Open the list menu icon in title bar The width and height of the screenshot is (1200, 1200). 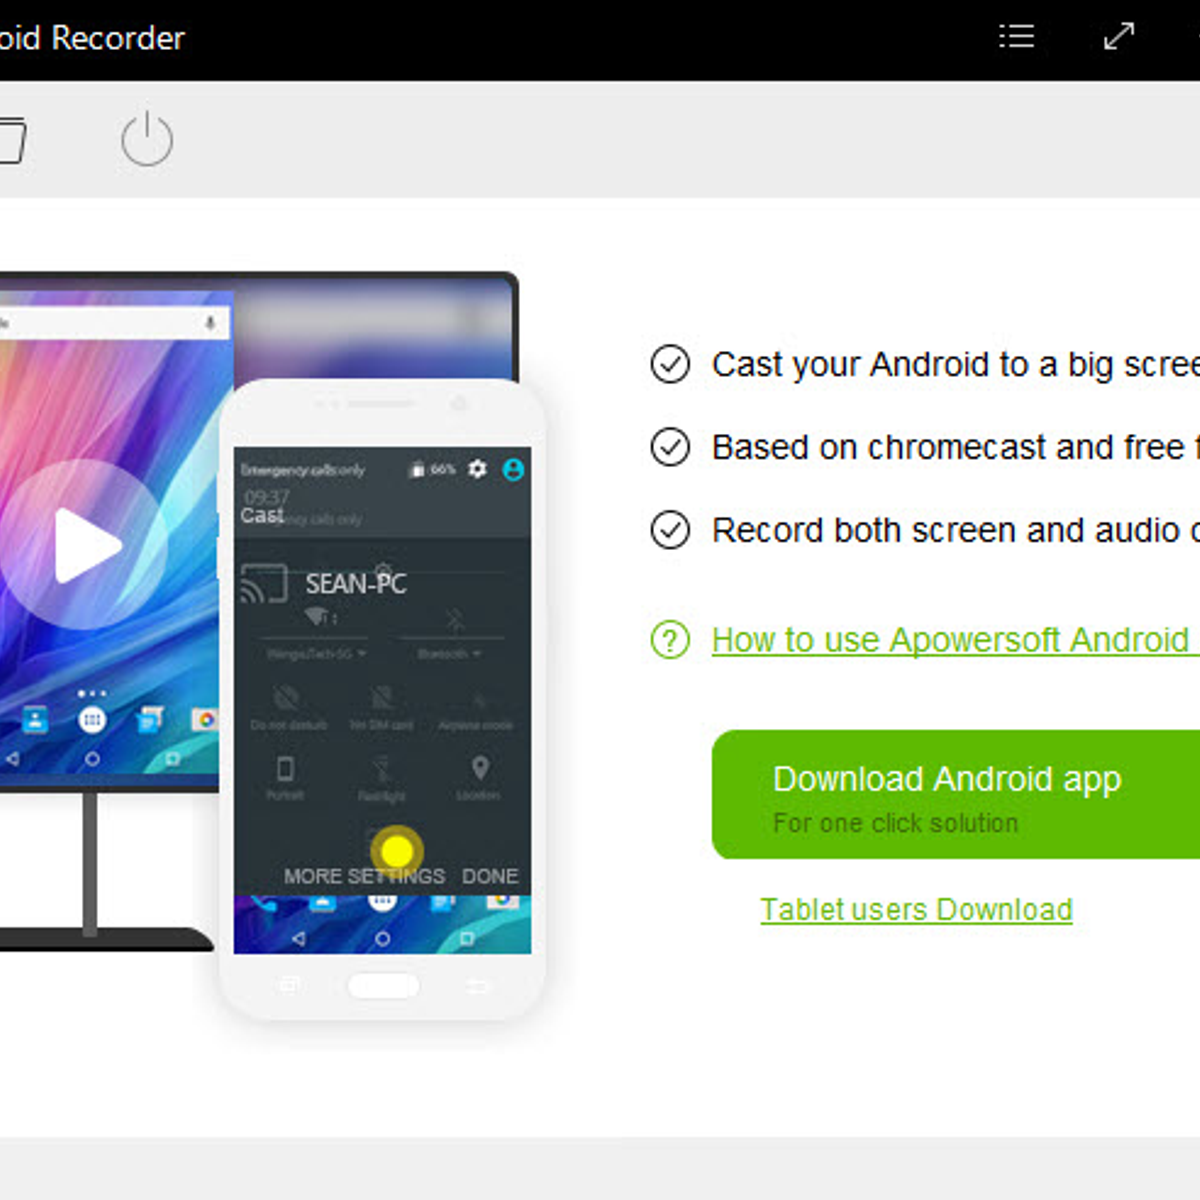tap(1016, 37)
